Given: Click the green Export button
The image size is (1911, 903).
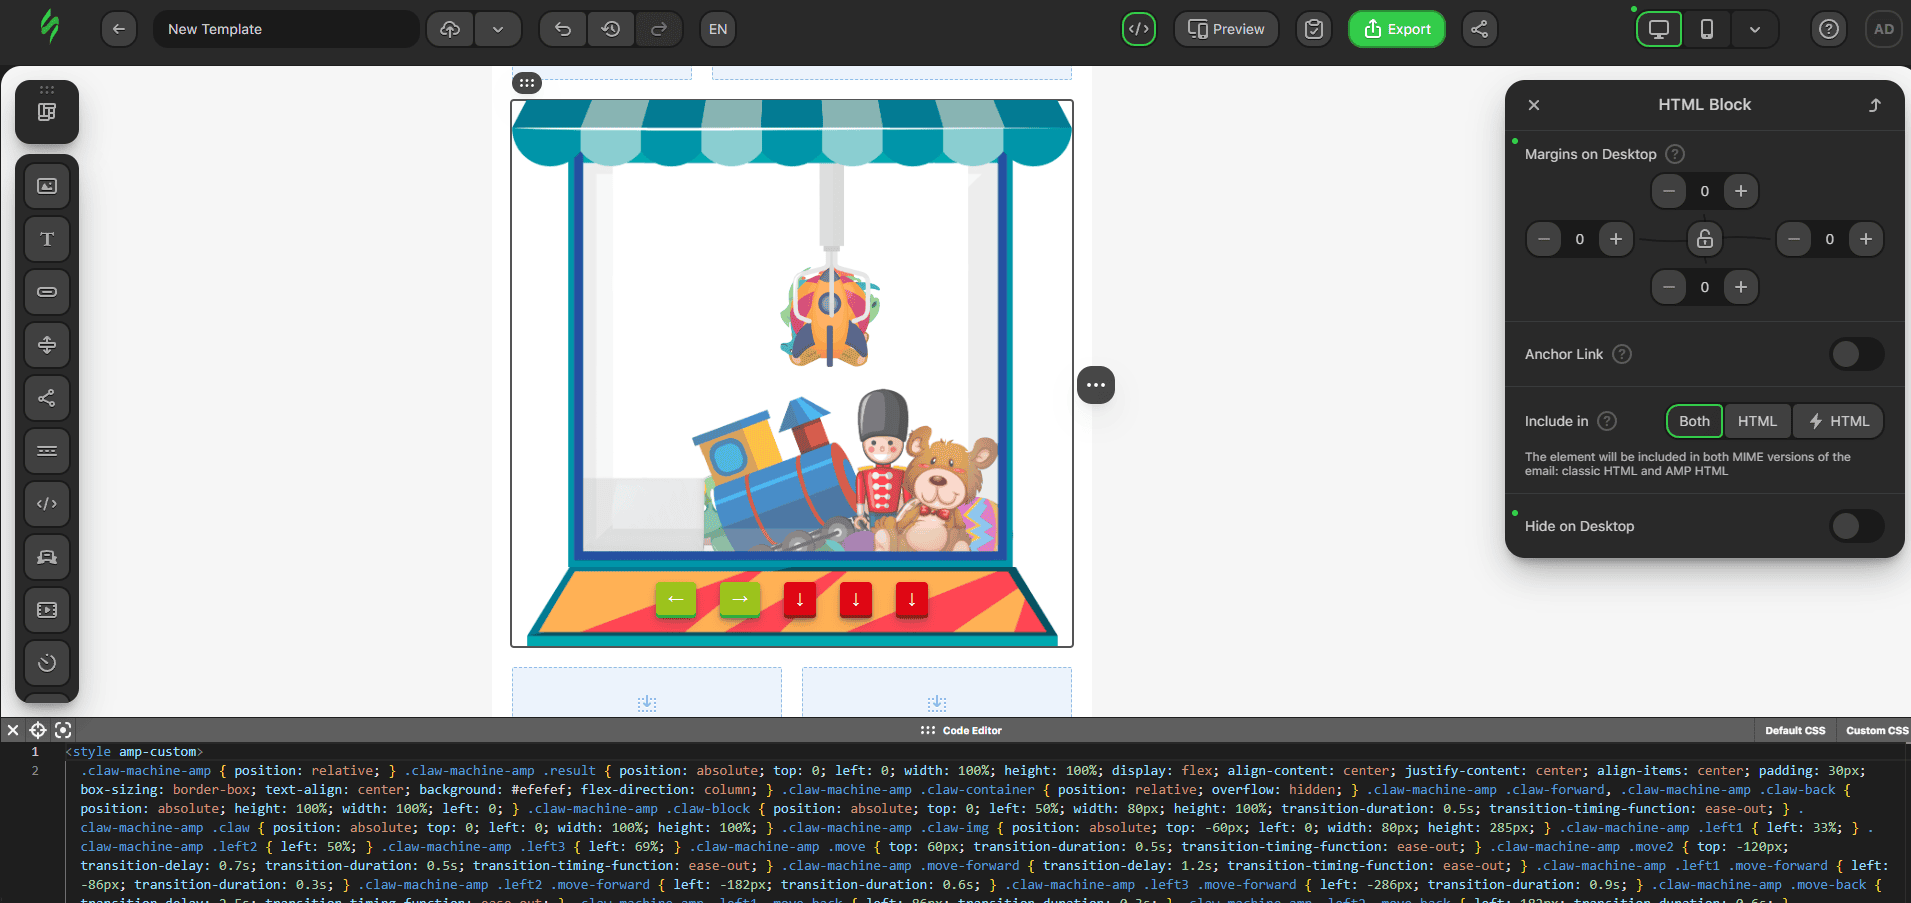Looking at the screenshot, I should point(1397,29).
